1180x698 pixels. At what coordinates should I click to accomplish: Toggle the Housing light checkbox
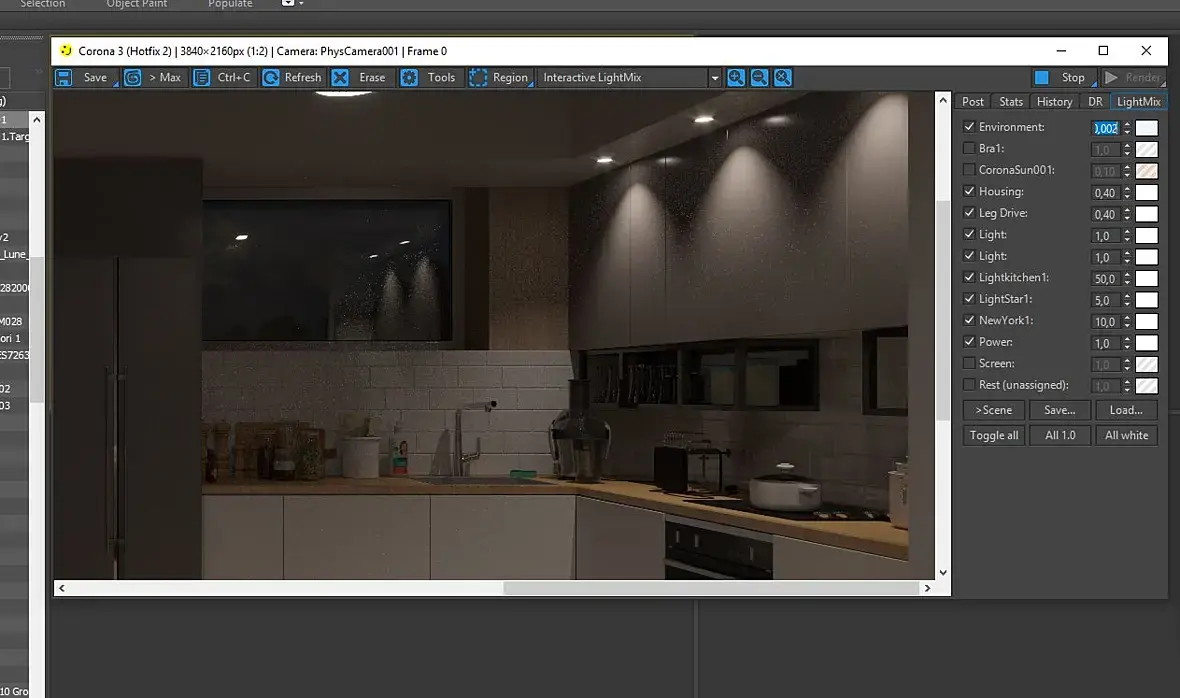coord(969,191)
